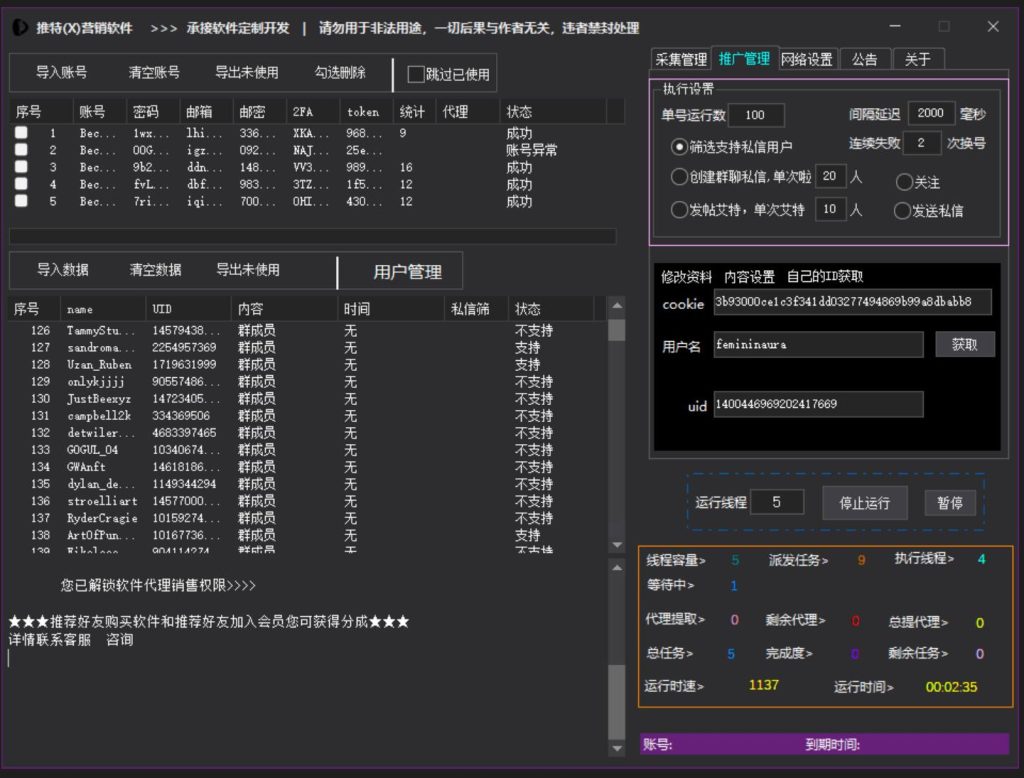The height and width of the screenshot is (778, 1024).
Task: Select the 发送私信 radio option
Action: [x=901, y=210]
